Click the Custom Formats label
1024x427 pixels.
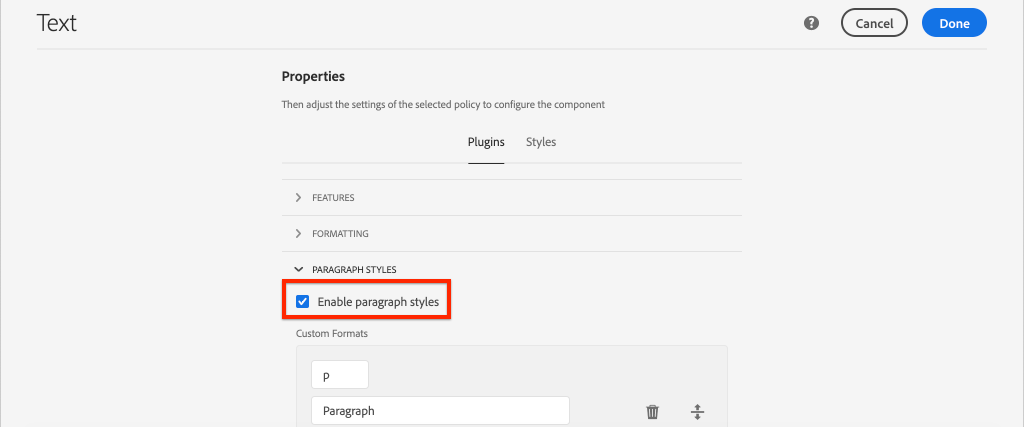pos(333,332)
